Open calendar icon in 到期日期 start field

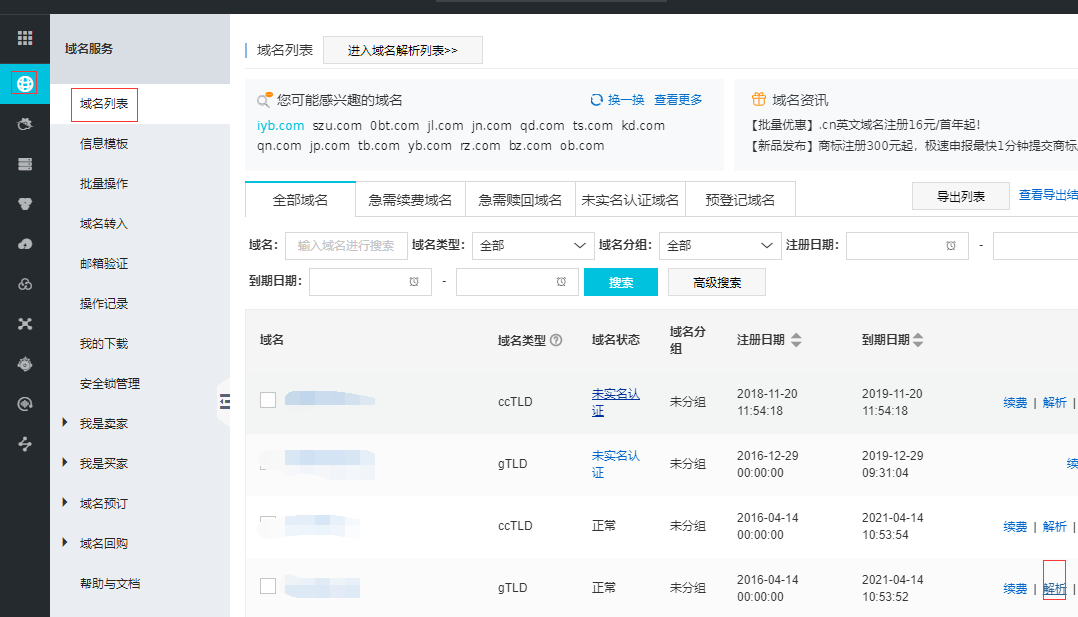pyautogui.click(x=414, y=282)
